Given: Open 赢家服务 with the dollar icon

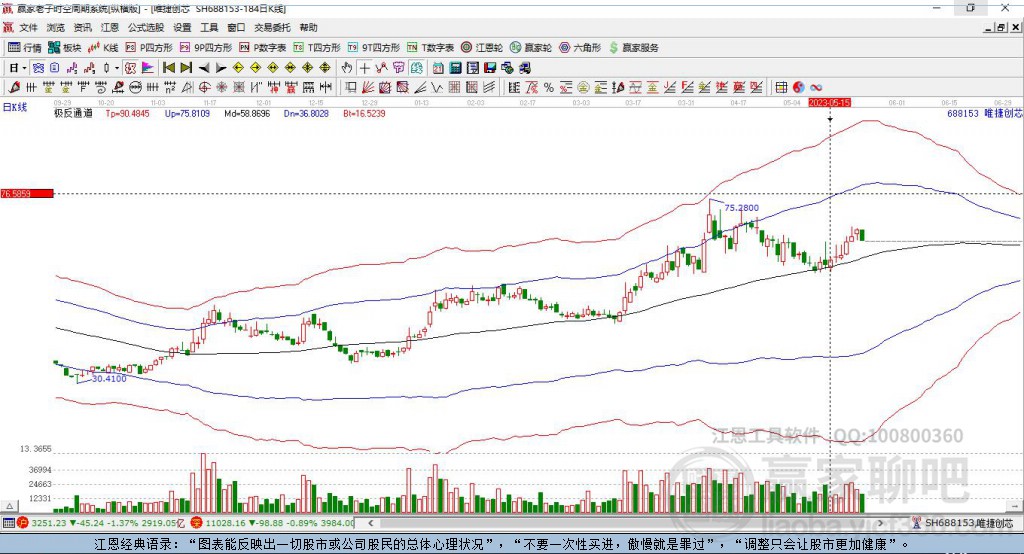Looking at the screenshot, I should click(x=633, y=48).
